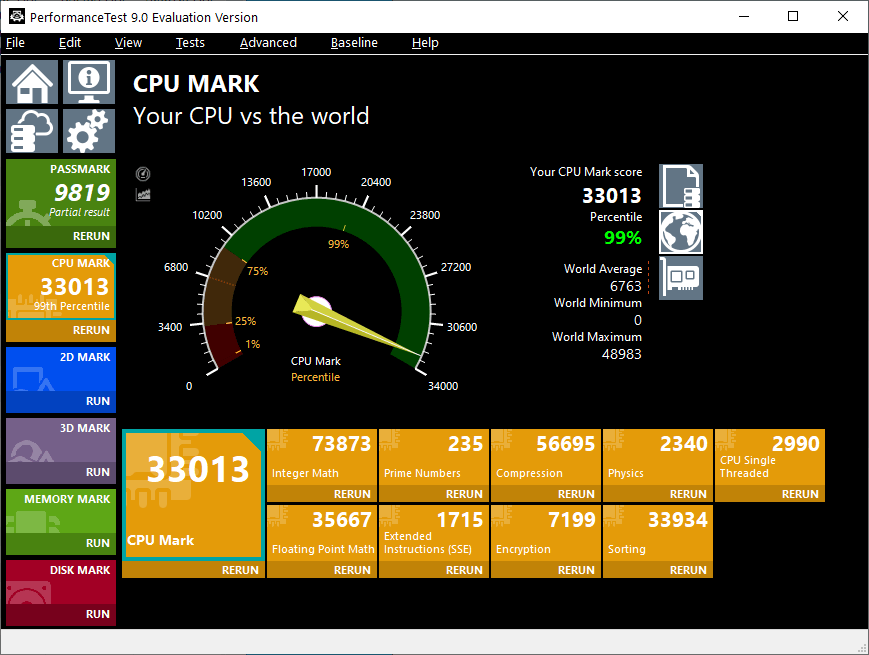Click the Prime Numbers 235 tile

[x=433, y=457]
